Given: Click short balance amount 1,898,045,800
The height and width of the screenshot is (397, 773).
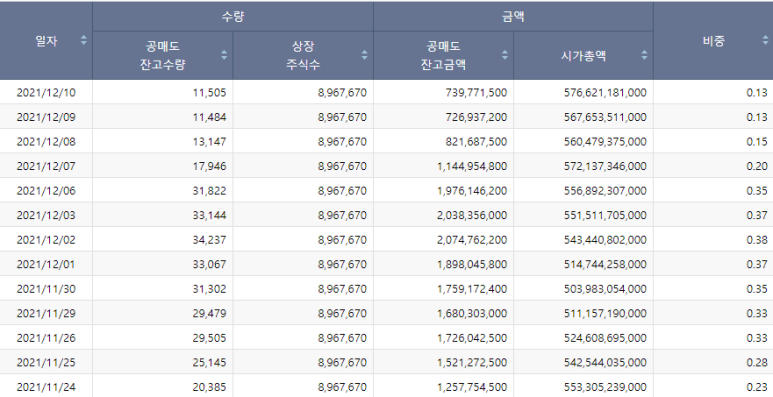Looking at the screenshot, I should [472, 264].
